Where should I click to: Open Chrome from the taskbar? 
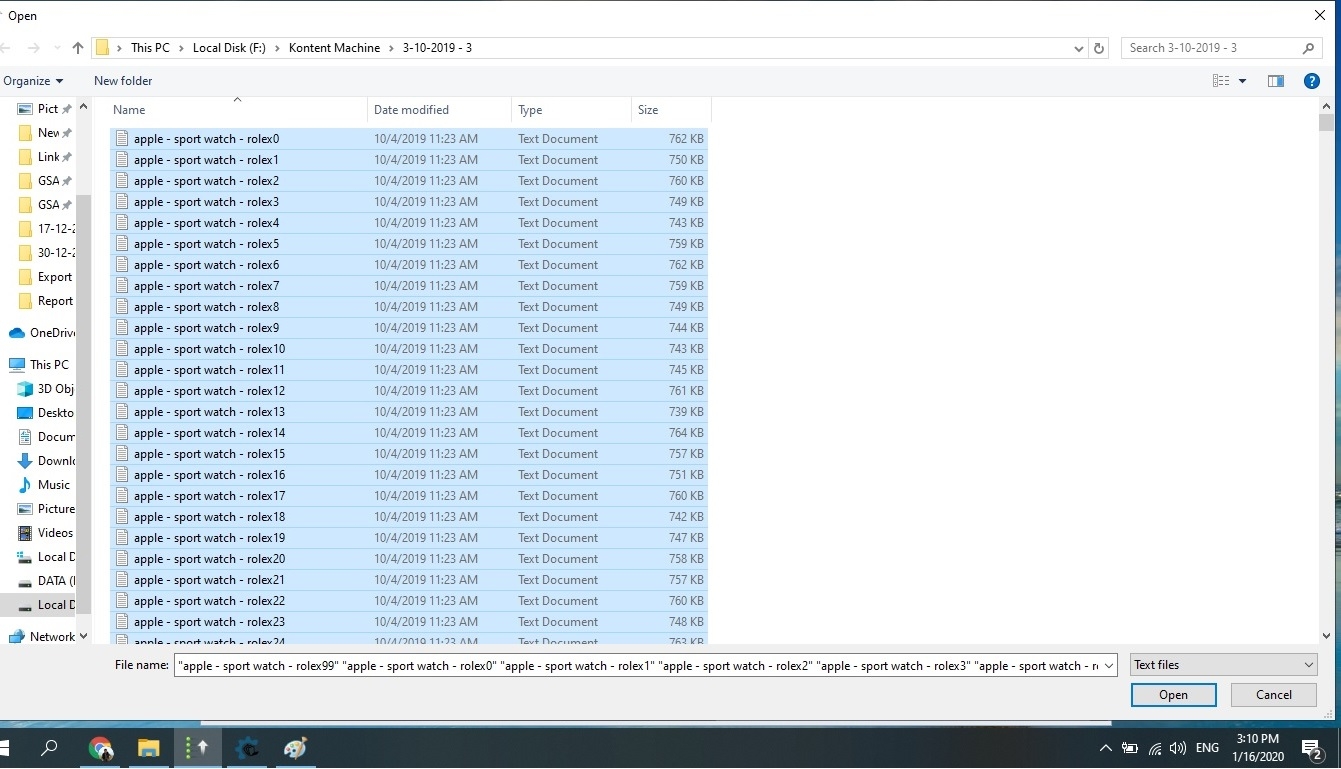[x=99, y=747]
